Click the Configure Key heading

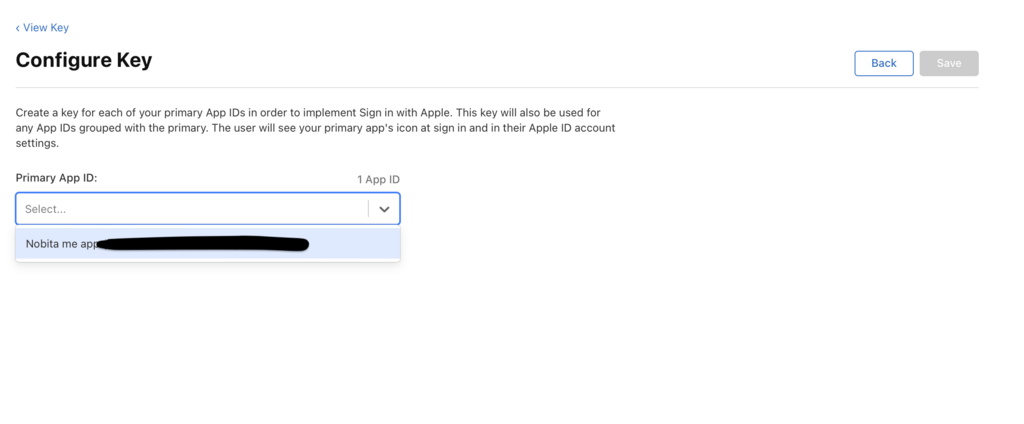(84, 60)
